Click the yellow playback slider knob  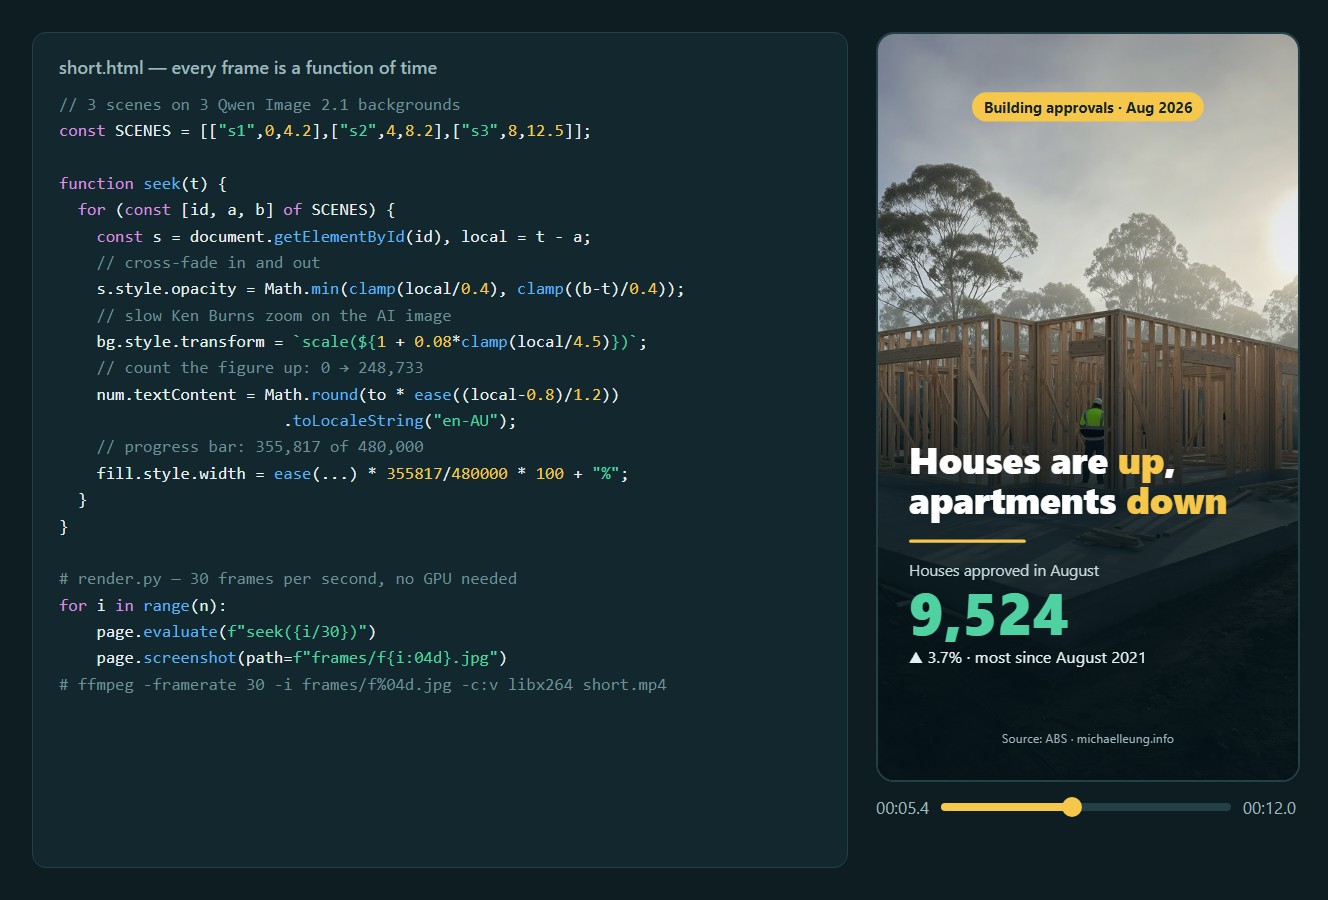coord(1072,807)
